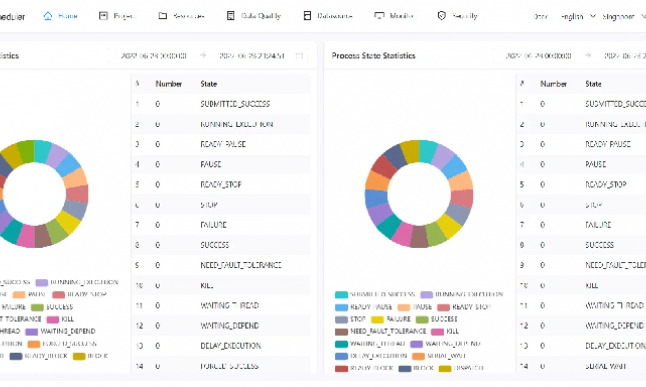Toggle RUNNING_EXECUTION legend in left chart
646x387 pixels.
click(77, 282)
